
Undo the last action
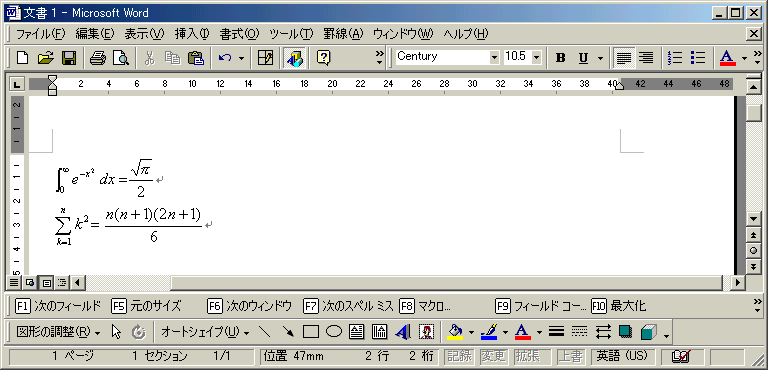[x=225, y=58]
